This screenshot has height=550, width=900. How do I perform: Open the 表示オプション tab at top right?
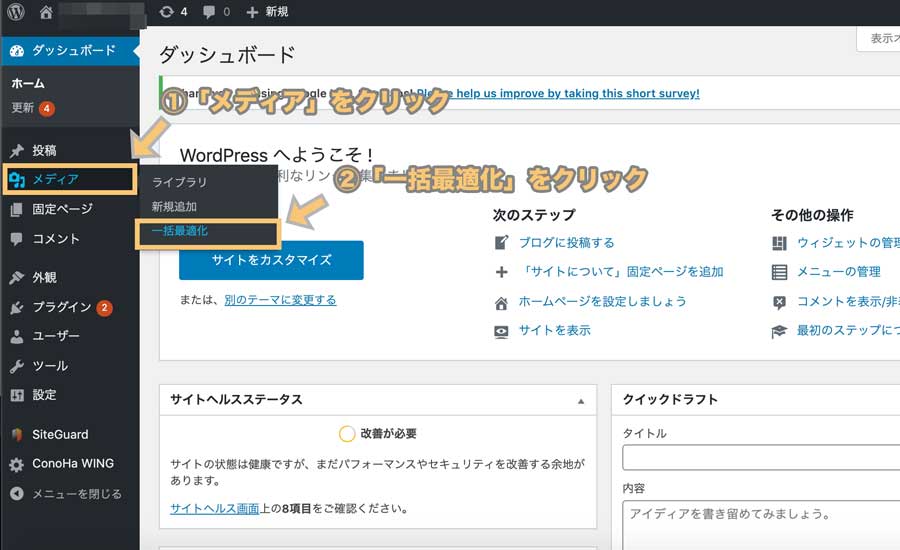point(879,38)
